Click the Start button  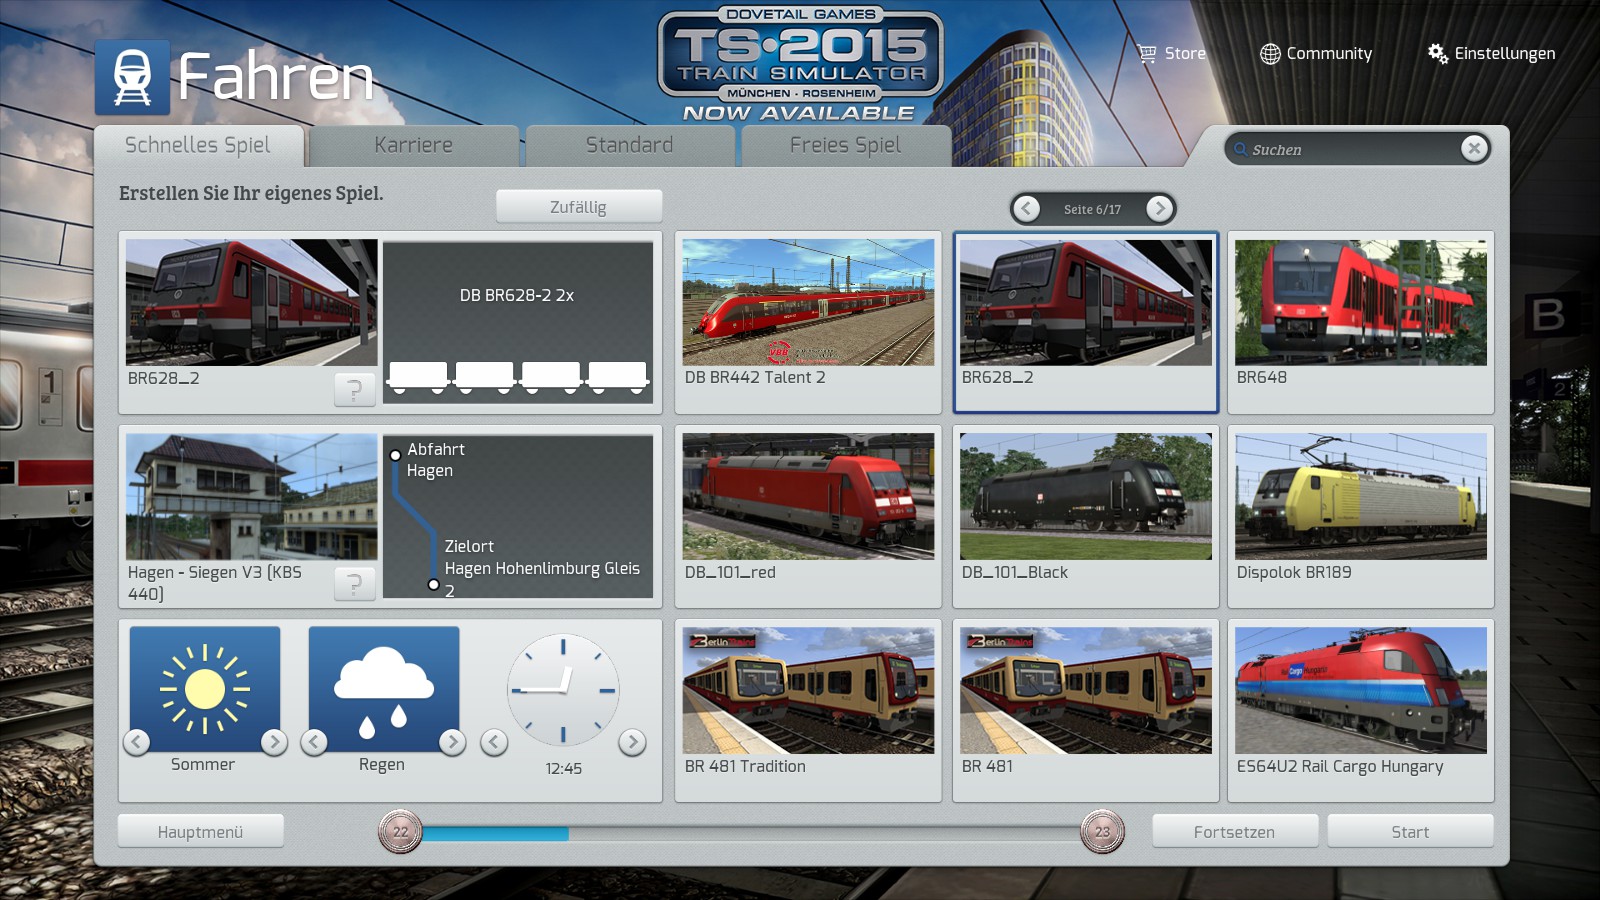pos(1409,831)
